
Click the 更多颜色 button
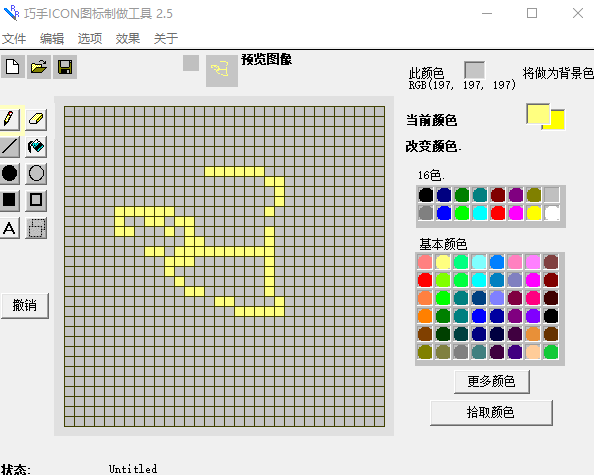pyautogui.click(x=491, y=381)
